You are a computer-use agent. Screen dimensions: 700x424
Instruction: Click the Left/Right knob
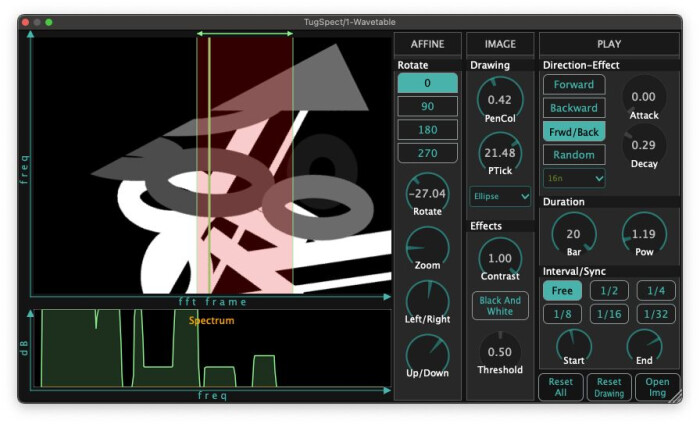427,301
